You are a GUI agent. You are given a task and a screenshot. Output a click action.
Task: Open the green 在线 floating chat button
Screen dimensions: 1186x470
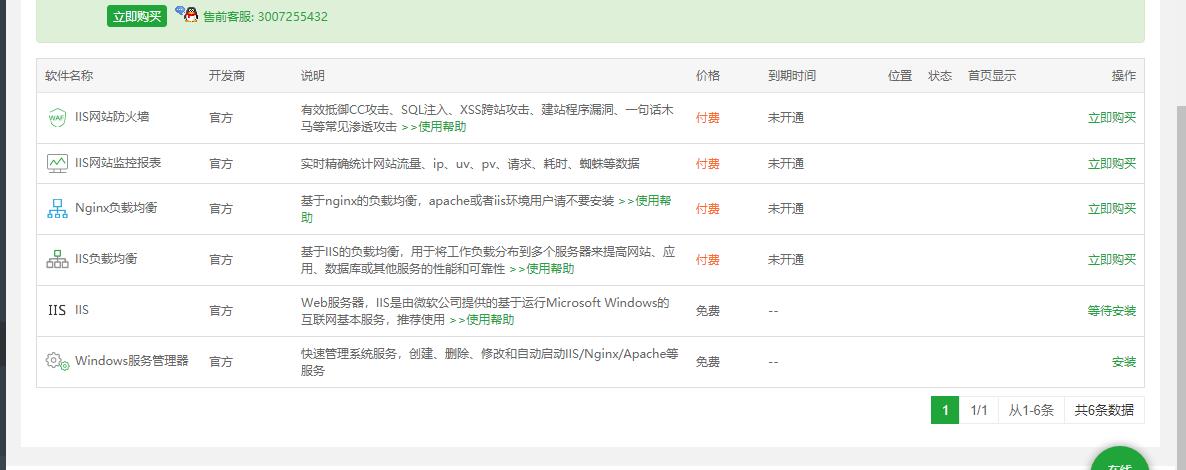pyautogui.click(x=1120, y=459)
